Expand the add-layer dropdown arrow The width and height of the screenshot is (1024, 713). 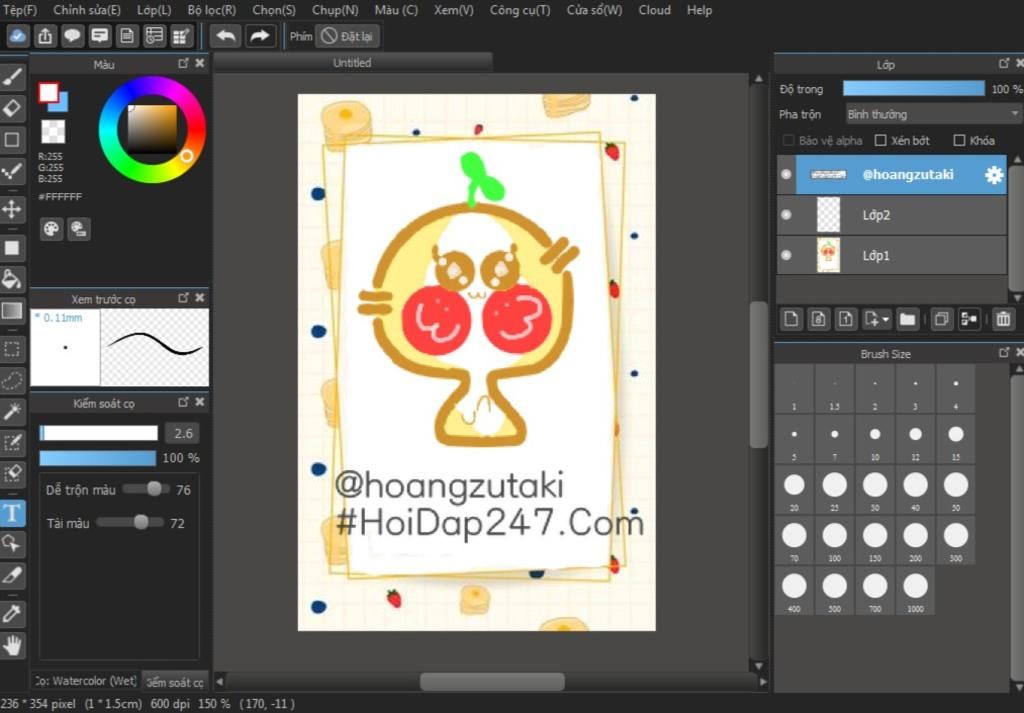pos(886,319)
